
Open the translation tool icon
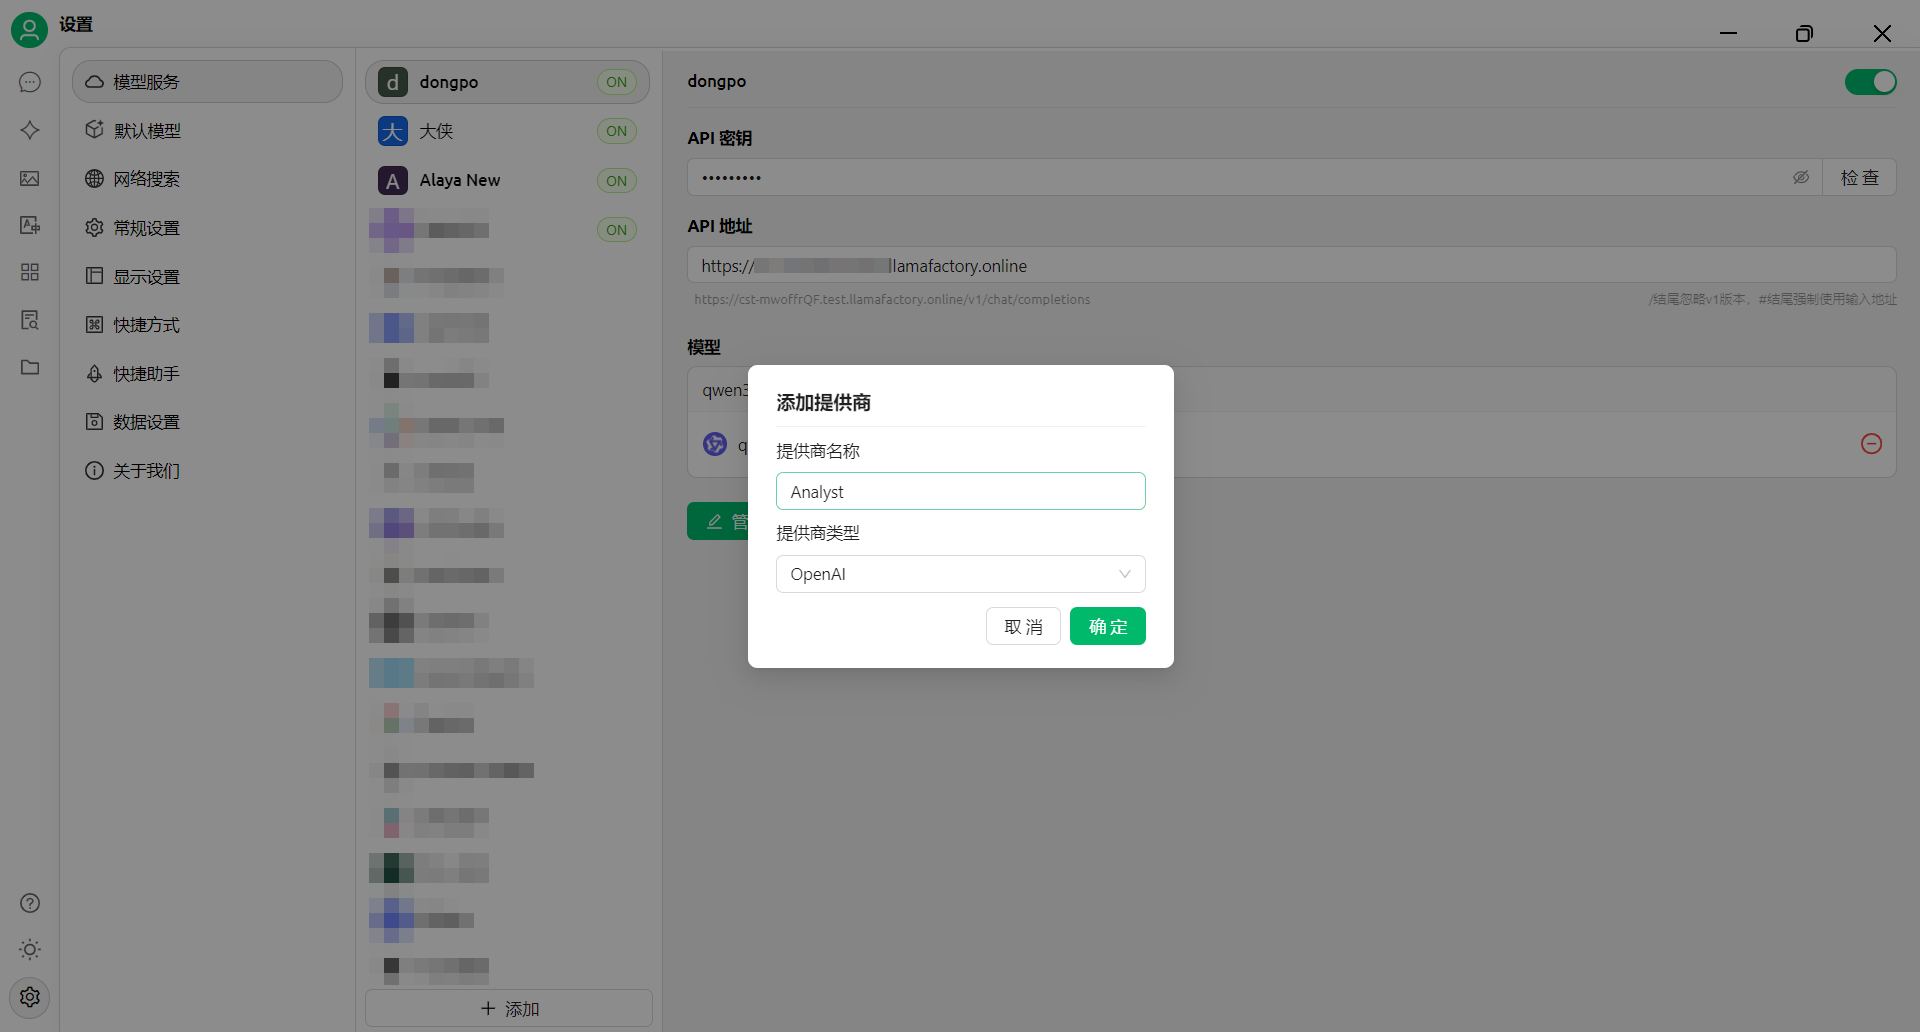[x=29, y=225]
